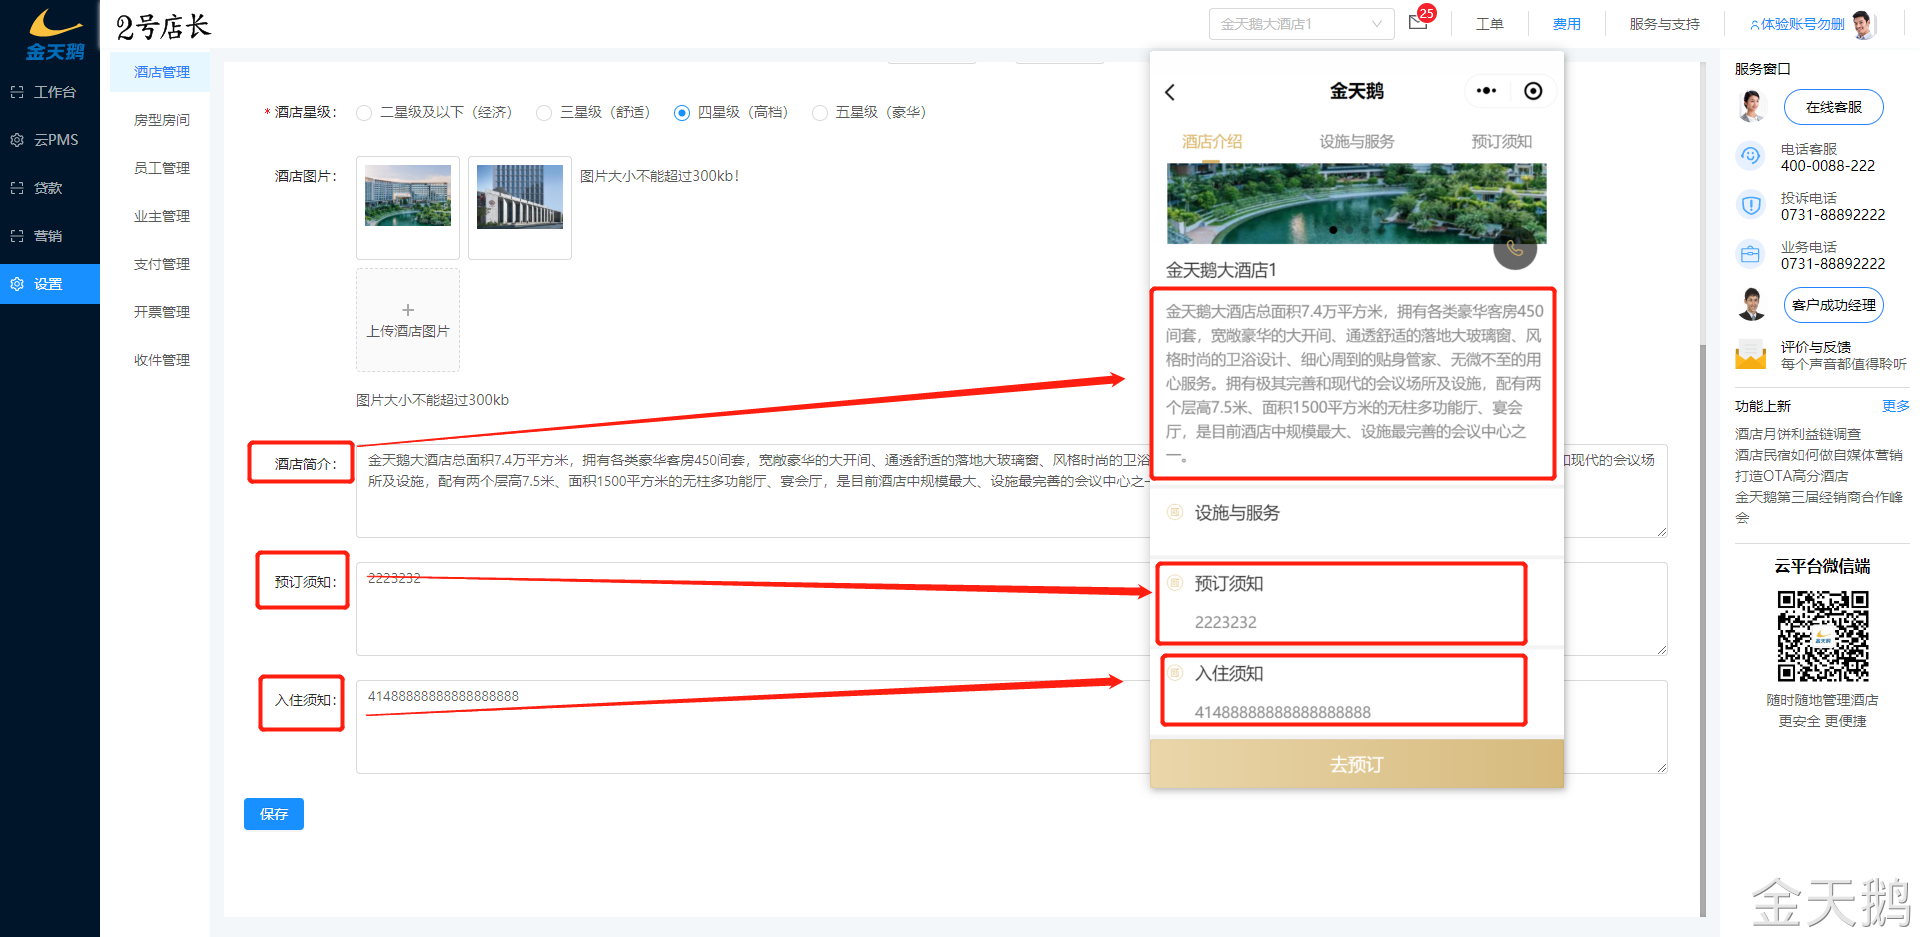
Task: Switch to 预订须知 tab in preview
Action: point(1501,142)
